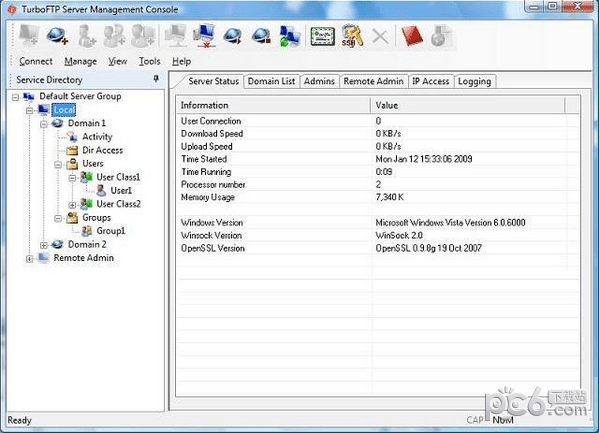Viewport: 600px width, 433px height.
Task: Open the SSH key manager icon
Action: click(x=352, y=36)
